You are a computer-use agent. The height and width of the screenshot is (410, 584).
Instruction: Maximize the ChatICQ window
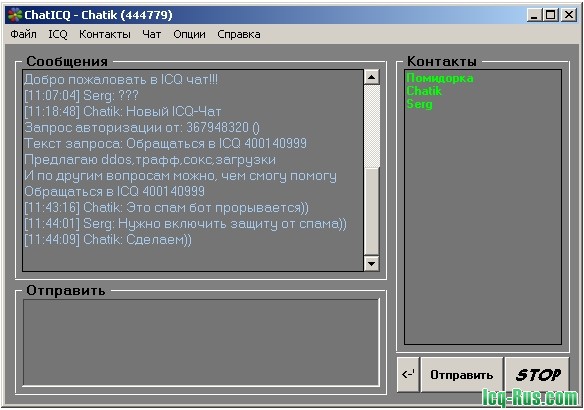coord(550,15)
